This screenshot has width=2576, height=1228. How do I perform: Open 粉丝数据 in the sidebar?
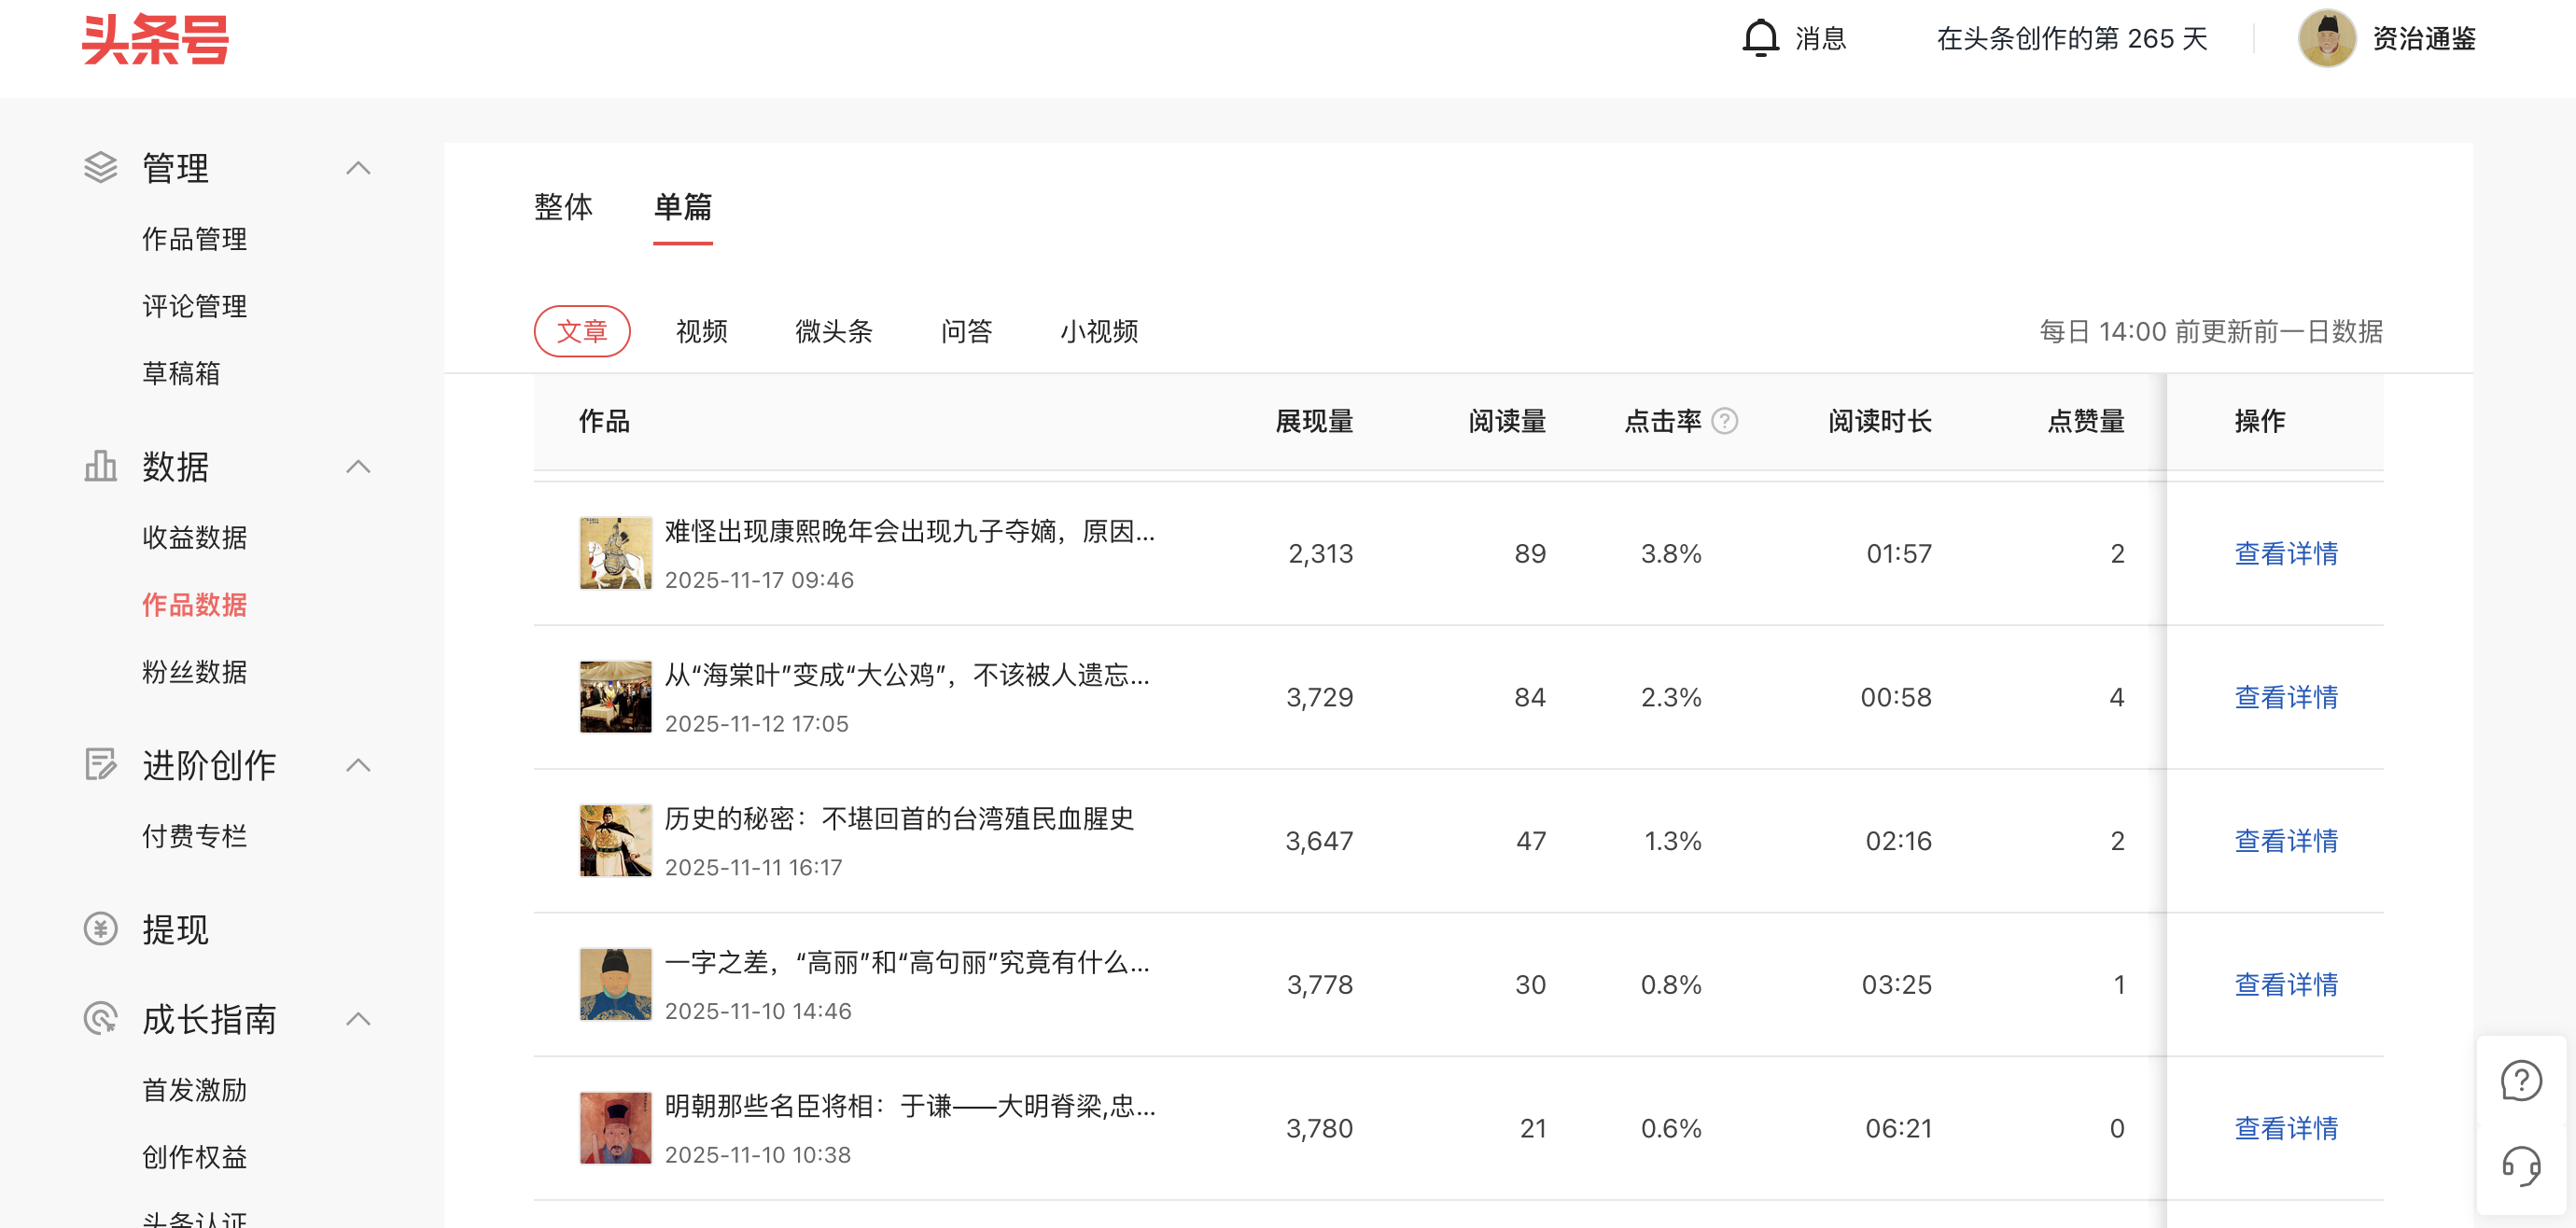(194, 672)
